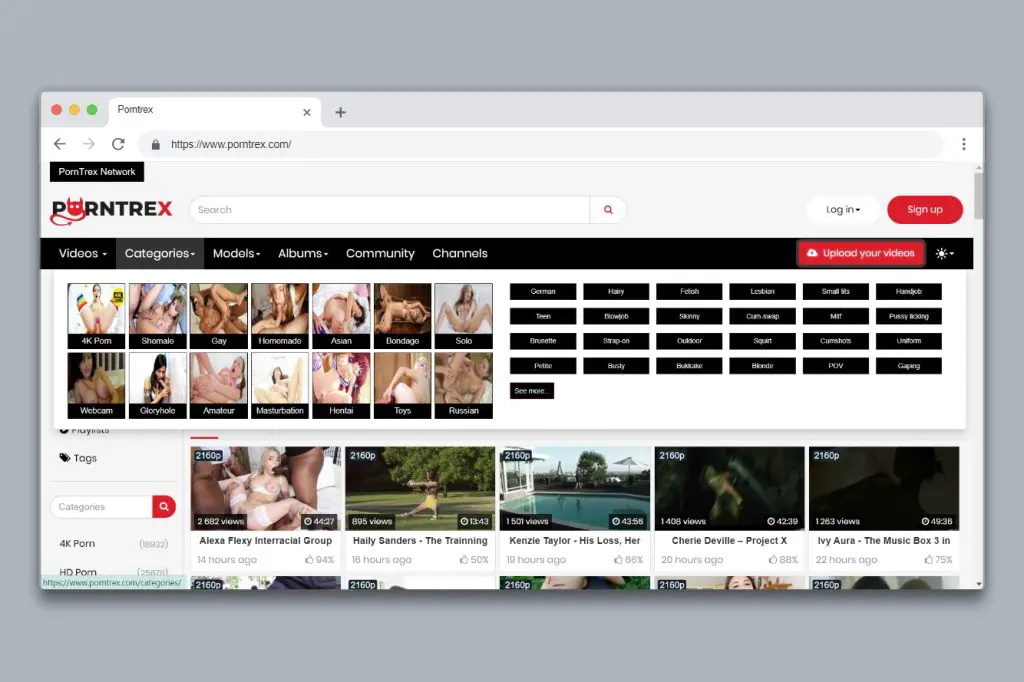1024x682 pixels.
Task: Click the cloud icon on Upload your videos
Action: click(812, 253)
